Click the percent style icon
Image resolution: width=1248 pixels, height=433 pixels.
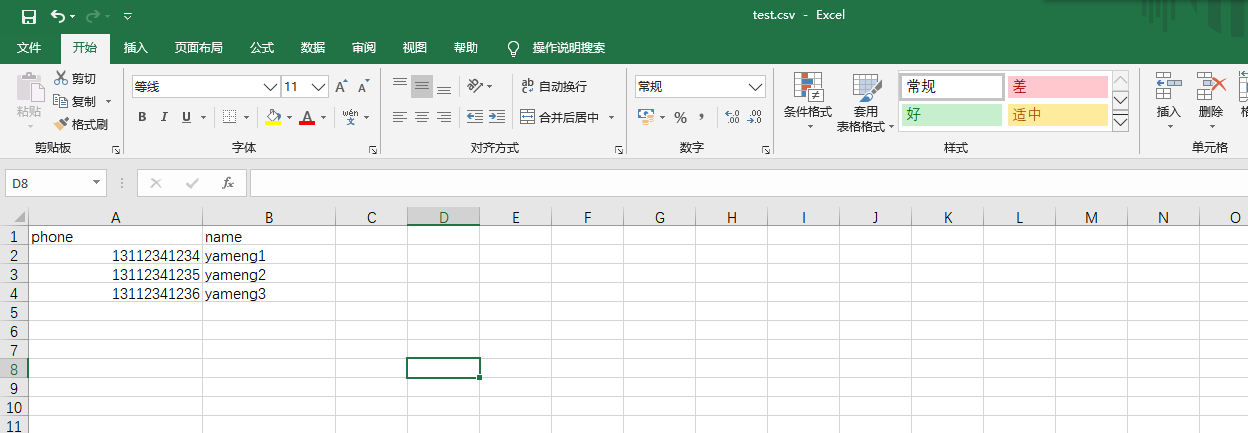click(680, 117)
